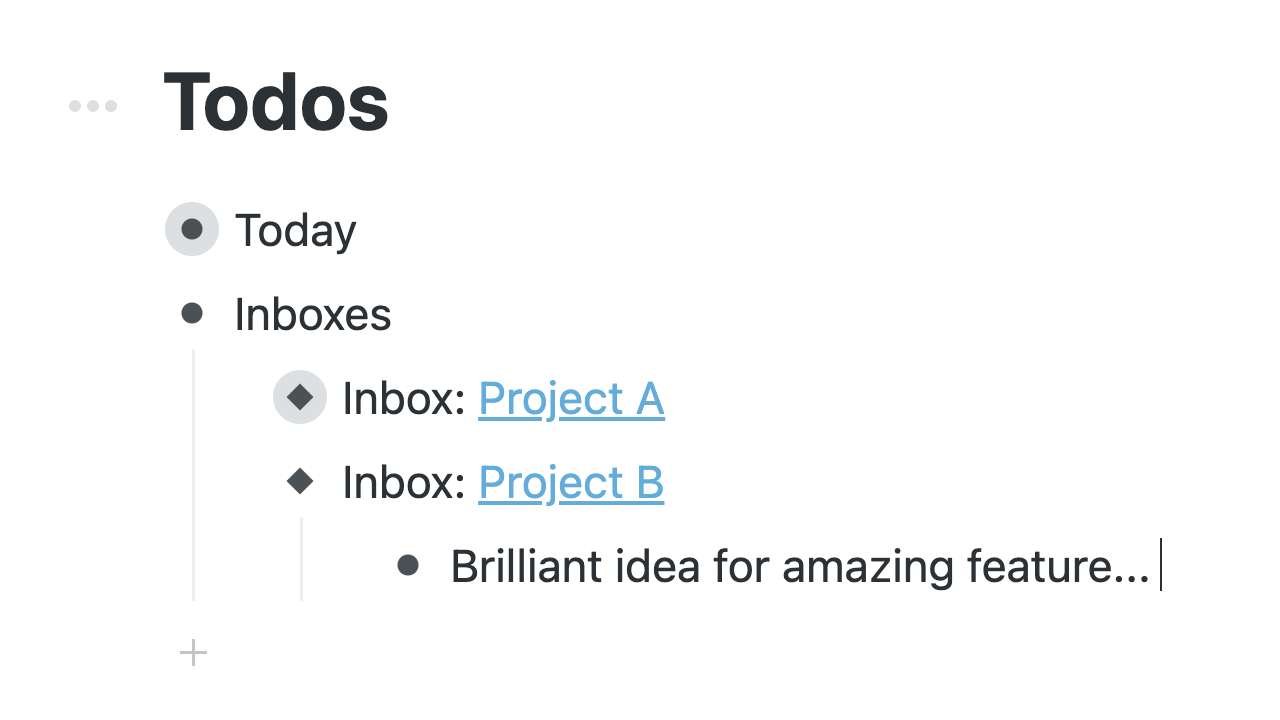Collapse Project B via its indent line
The height and width of the screenshot is (720, 1280).
[x=301, y=559]
